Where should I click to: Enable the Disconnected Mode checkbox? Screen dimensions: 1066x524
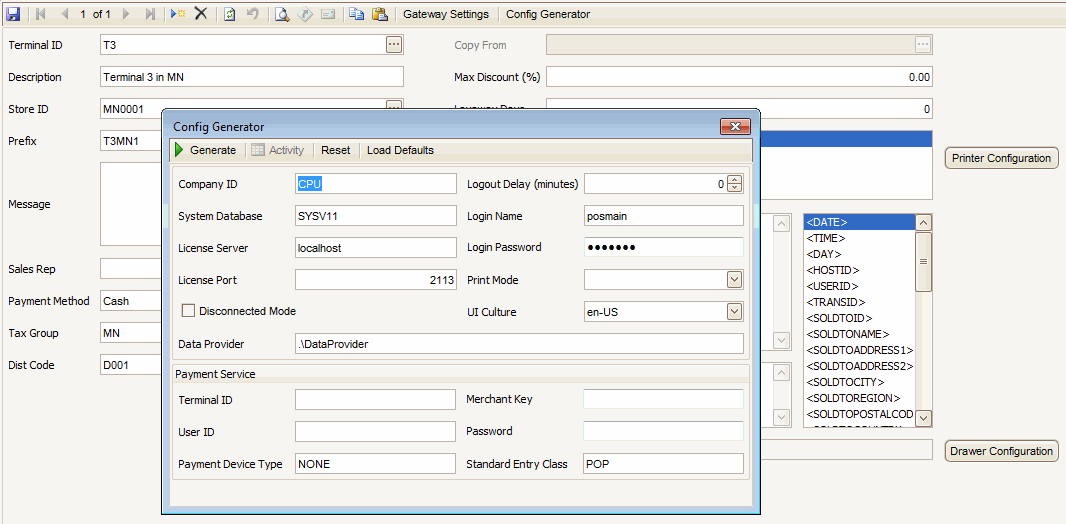188,311
